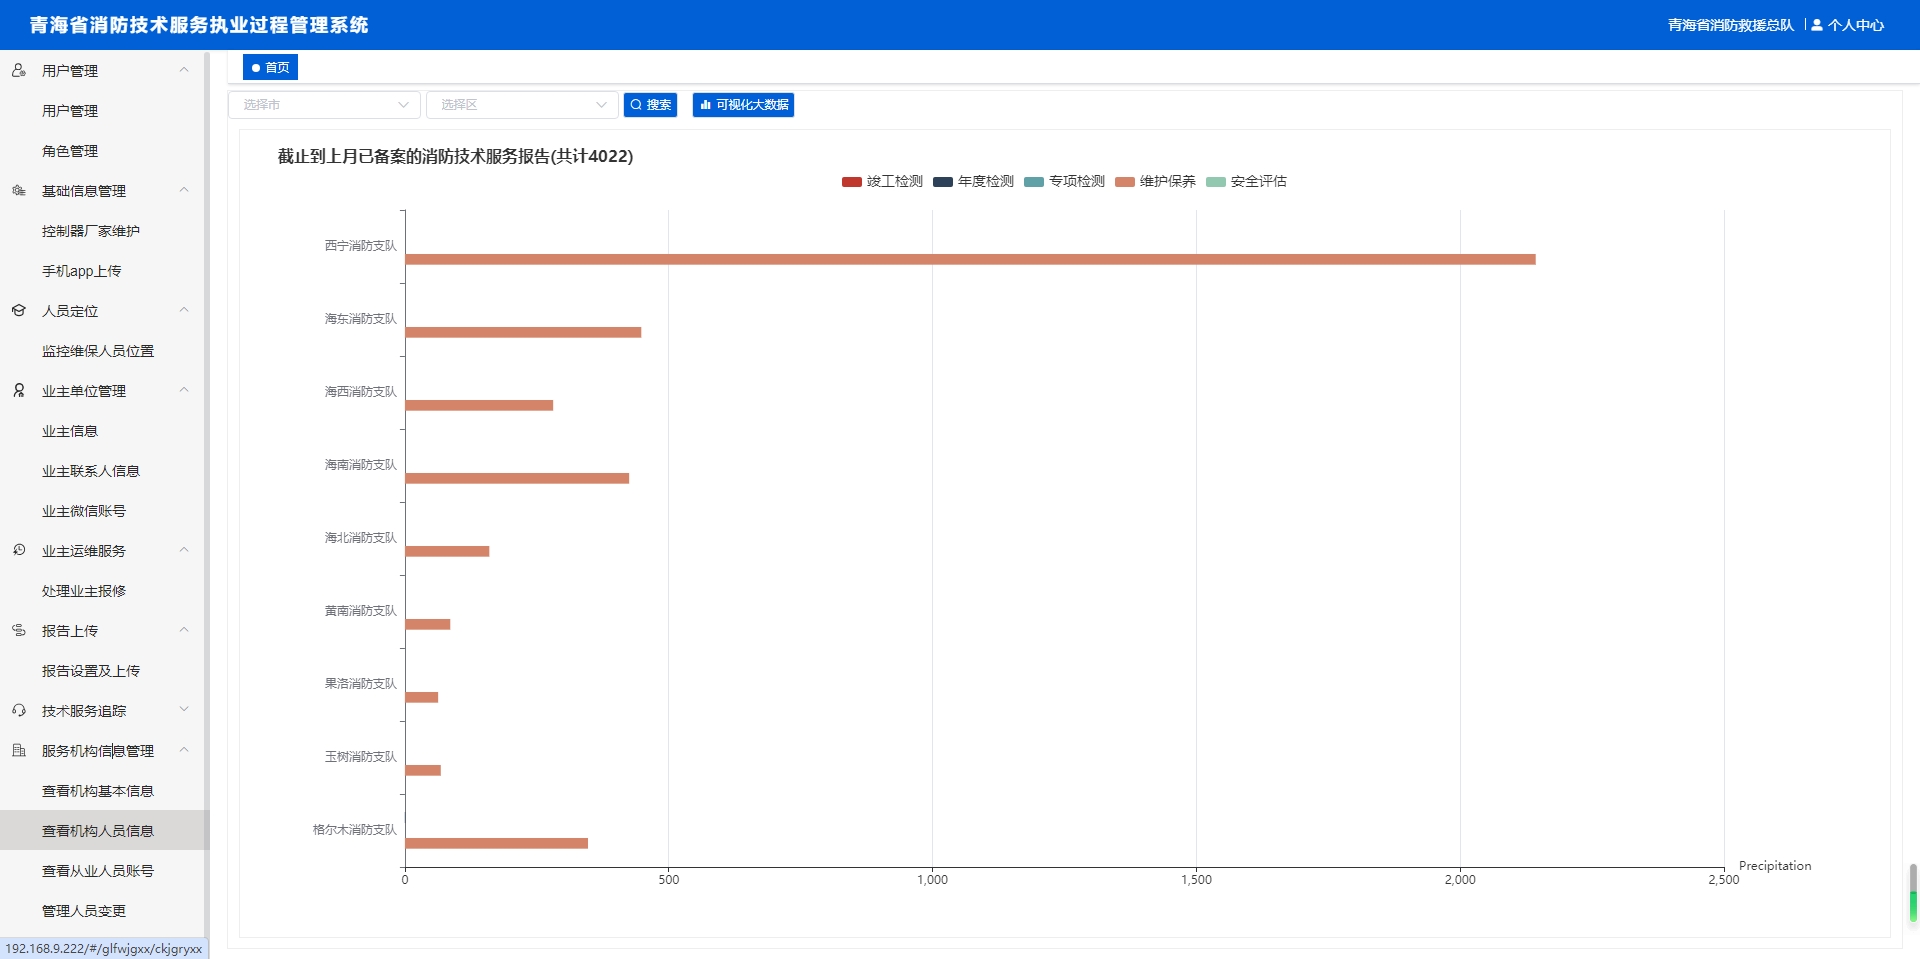Collapse the 用户管理 menu group chevron
Viewport: 1920px width, 959px height.
184,70
